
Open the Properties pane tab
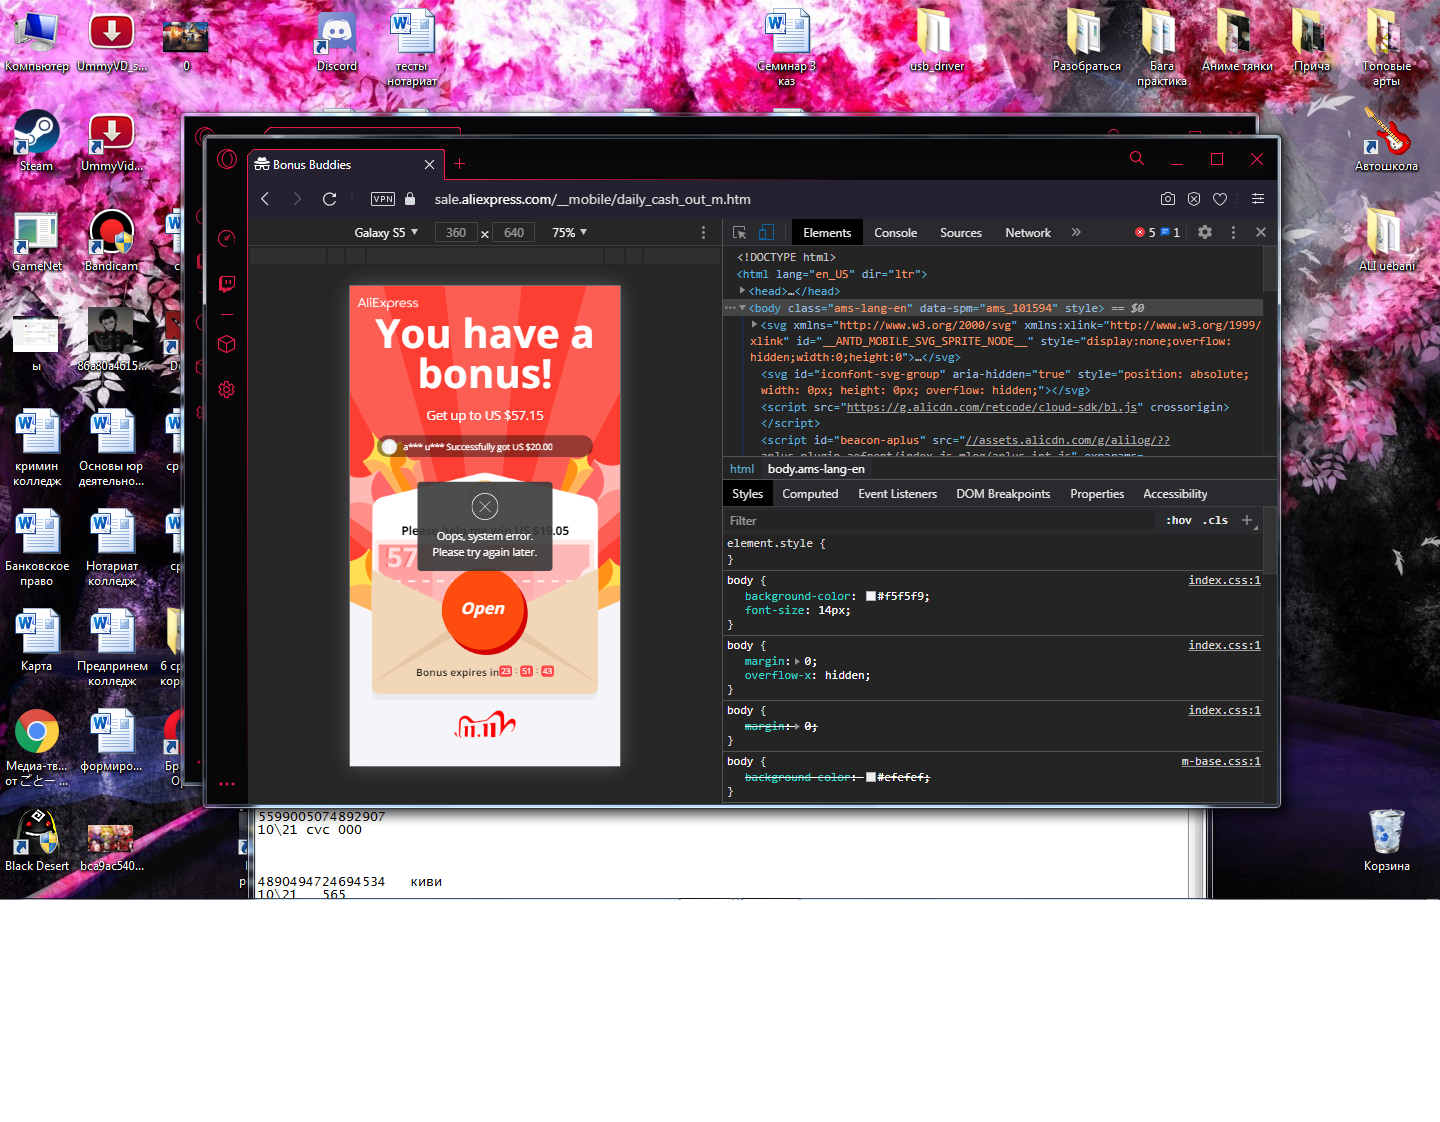(x=1097, y=494)
